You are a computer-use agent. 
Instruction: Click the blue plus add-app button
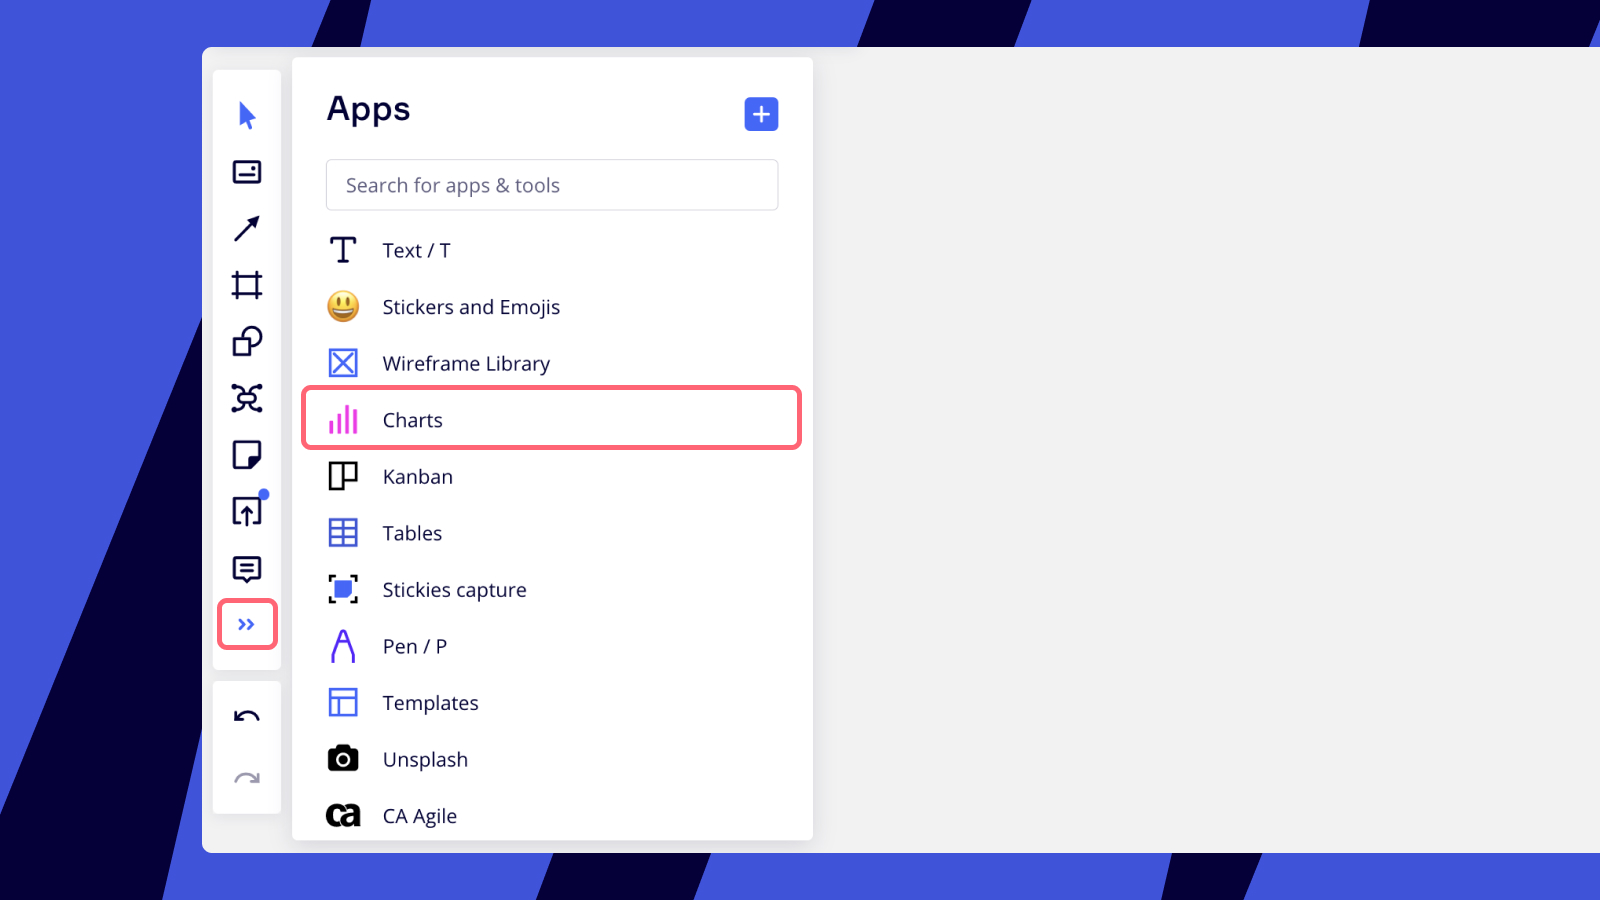pyautogui.click(x=761, y=114)
